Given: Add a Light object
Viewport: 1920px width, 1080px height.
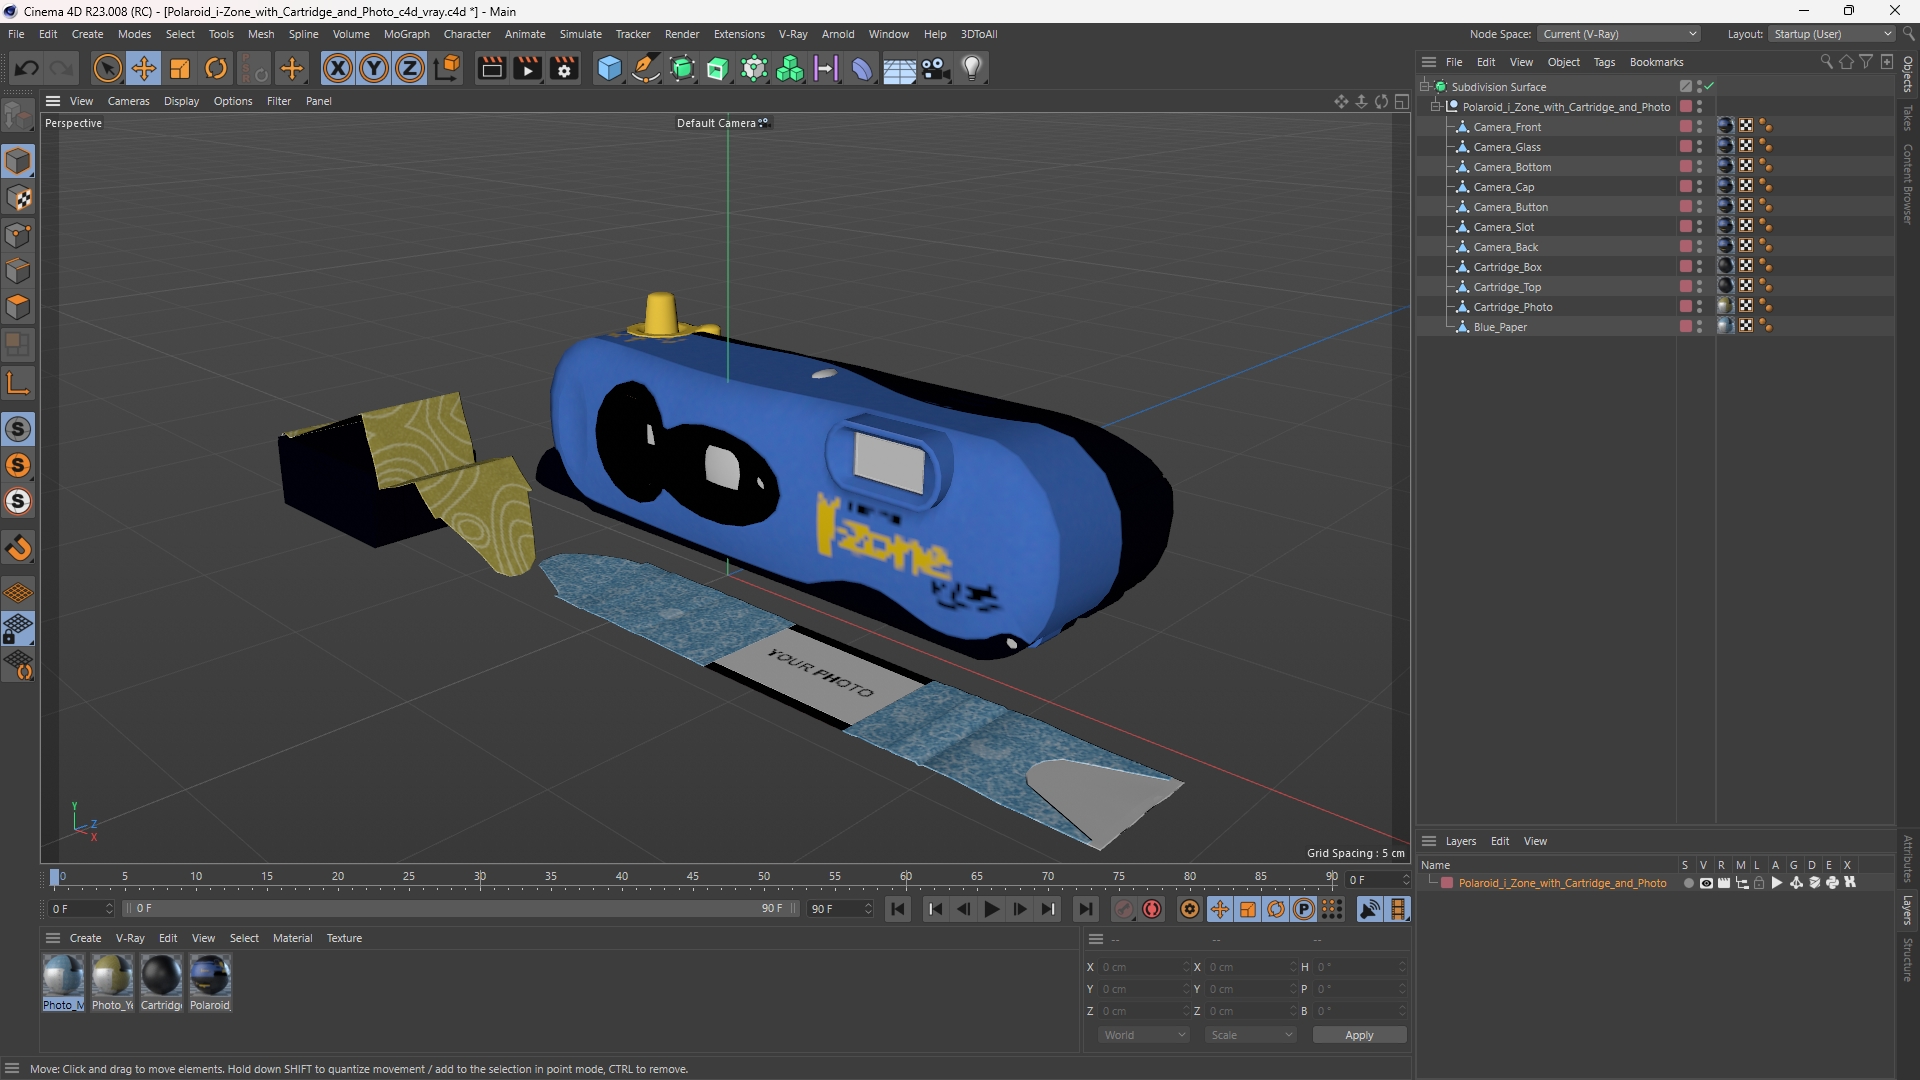Looking at the screenshot, I should click(972, 68).
